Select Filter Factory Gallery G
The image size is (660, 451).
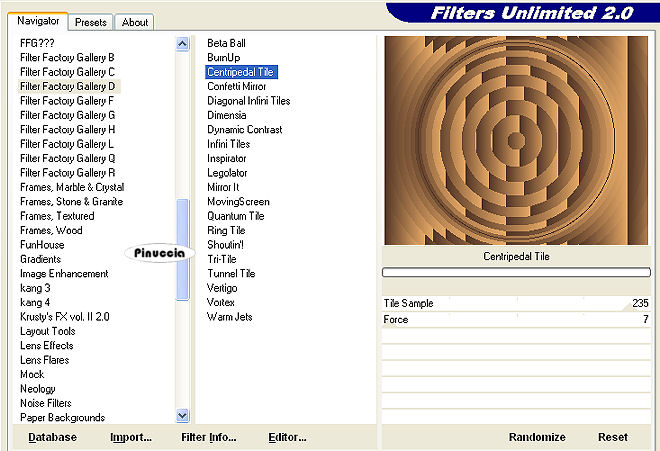(67, 115)
